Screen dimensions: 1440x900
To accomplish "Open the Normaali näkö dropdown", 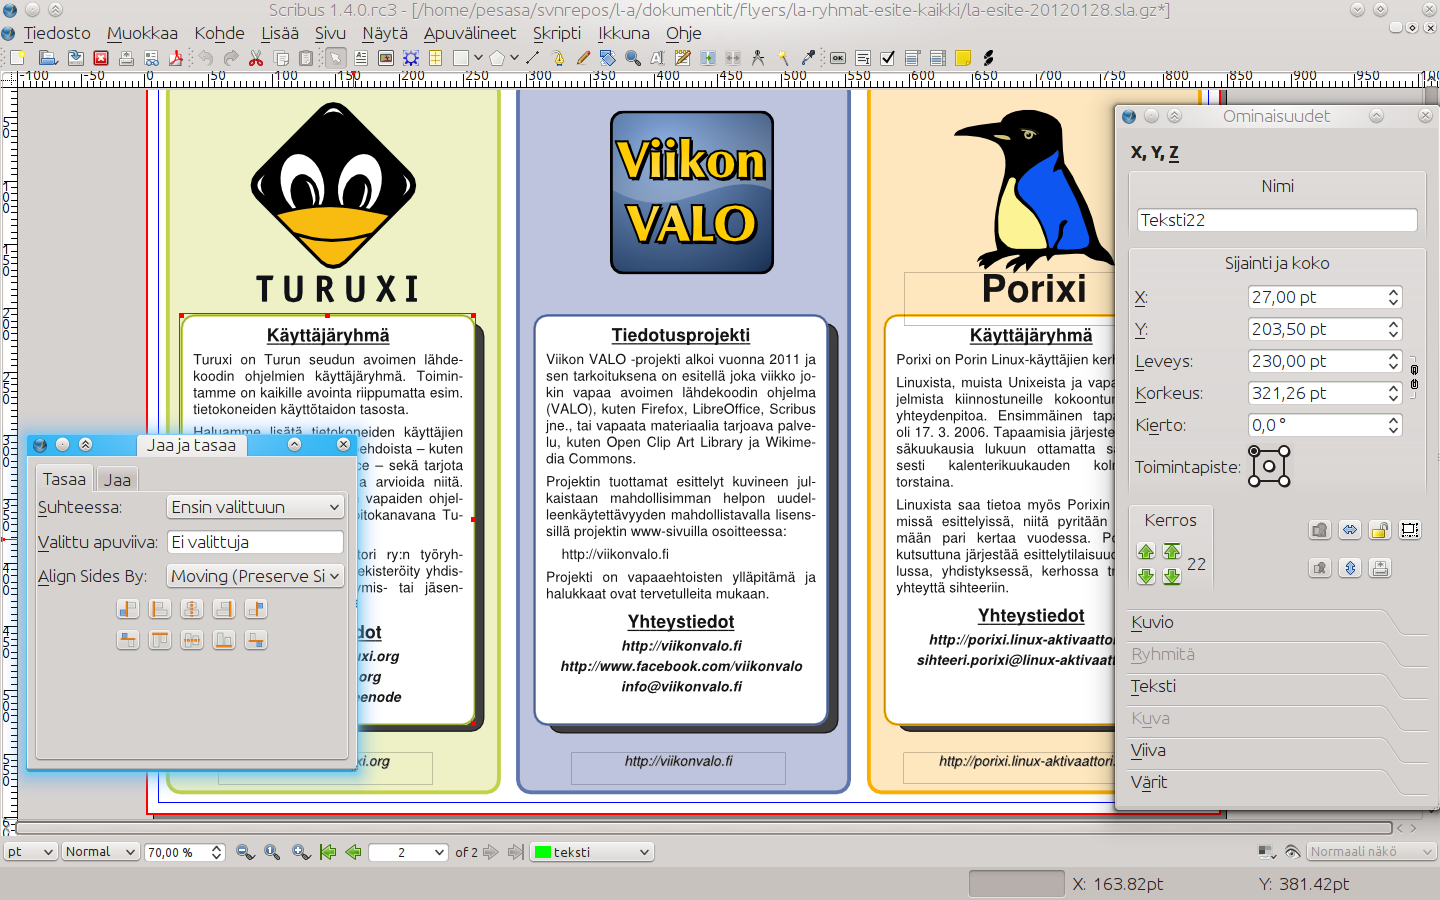I will point(1371,852).
